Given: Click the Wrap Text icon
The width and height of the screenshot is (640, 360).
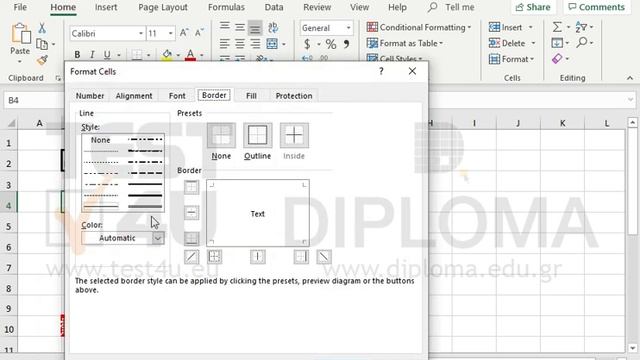Looking at the screenshot, I should (273, 27).
